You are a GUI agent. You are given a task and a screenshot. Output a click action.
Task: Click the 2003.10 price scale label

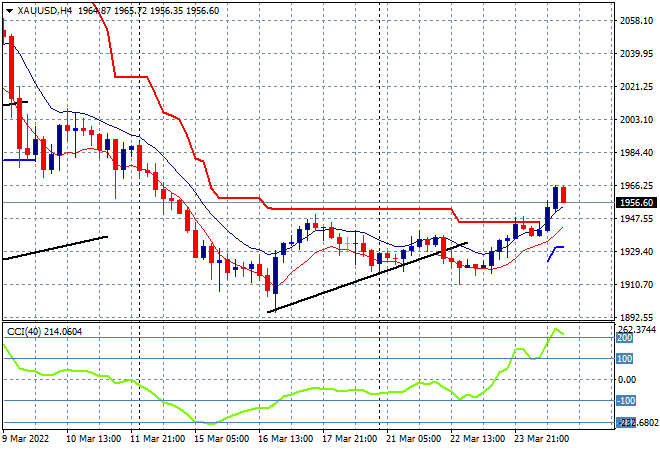[636, 120]
